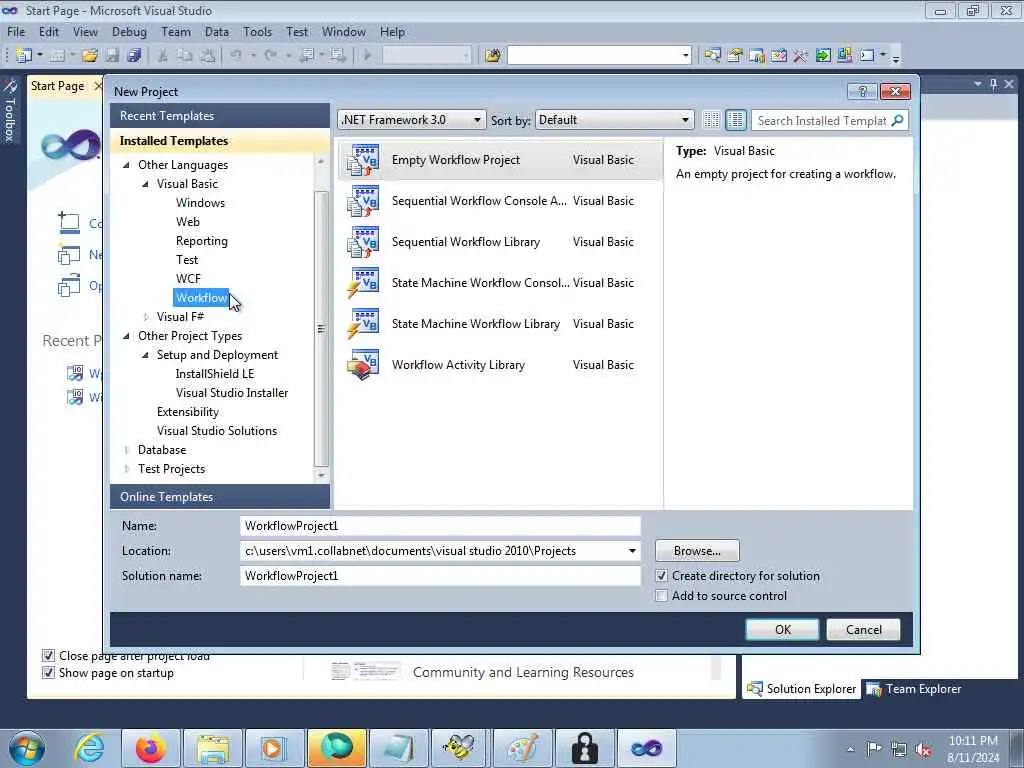
Task: Click the Sequential Workflow Console Application icon
Action: pyautogui.click(x=362, y=201)
